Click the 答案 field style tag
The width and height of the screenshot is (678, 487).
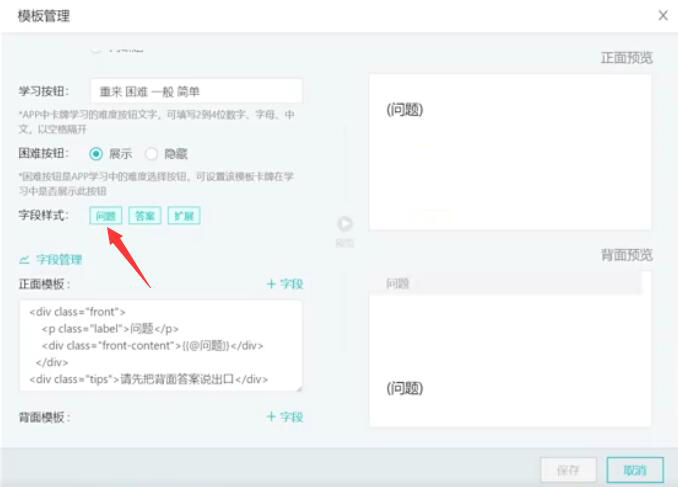tap(145, 215)
